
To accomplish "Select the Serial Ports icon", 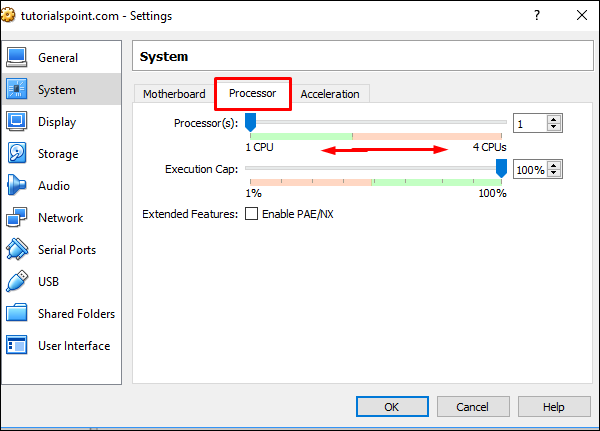I will [x=17, y=250].
